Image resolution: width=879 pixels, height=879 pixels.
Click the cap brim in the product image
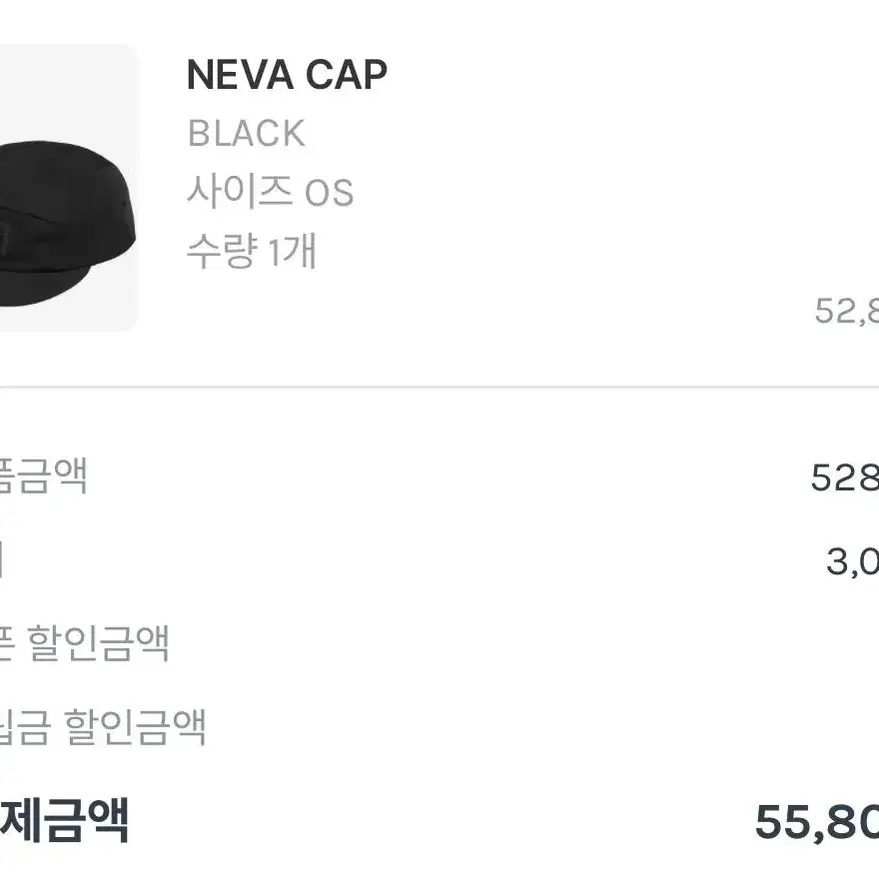pyautogui.click(x=45, y=286)
